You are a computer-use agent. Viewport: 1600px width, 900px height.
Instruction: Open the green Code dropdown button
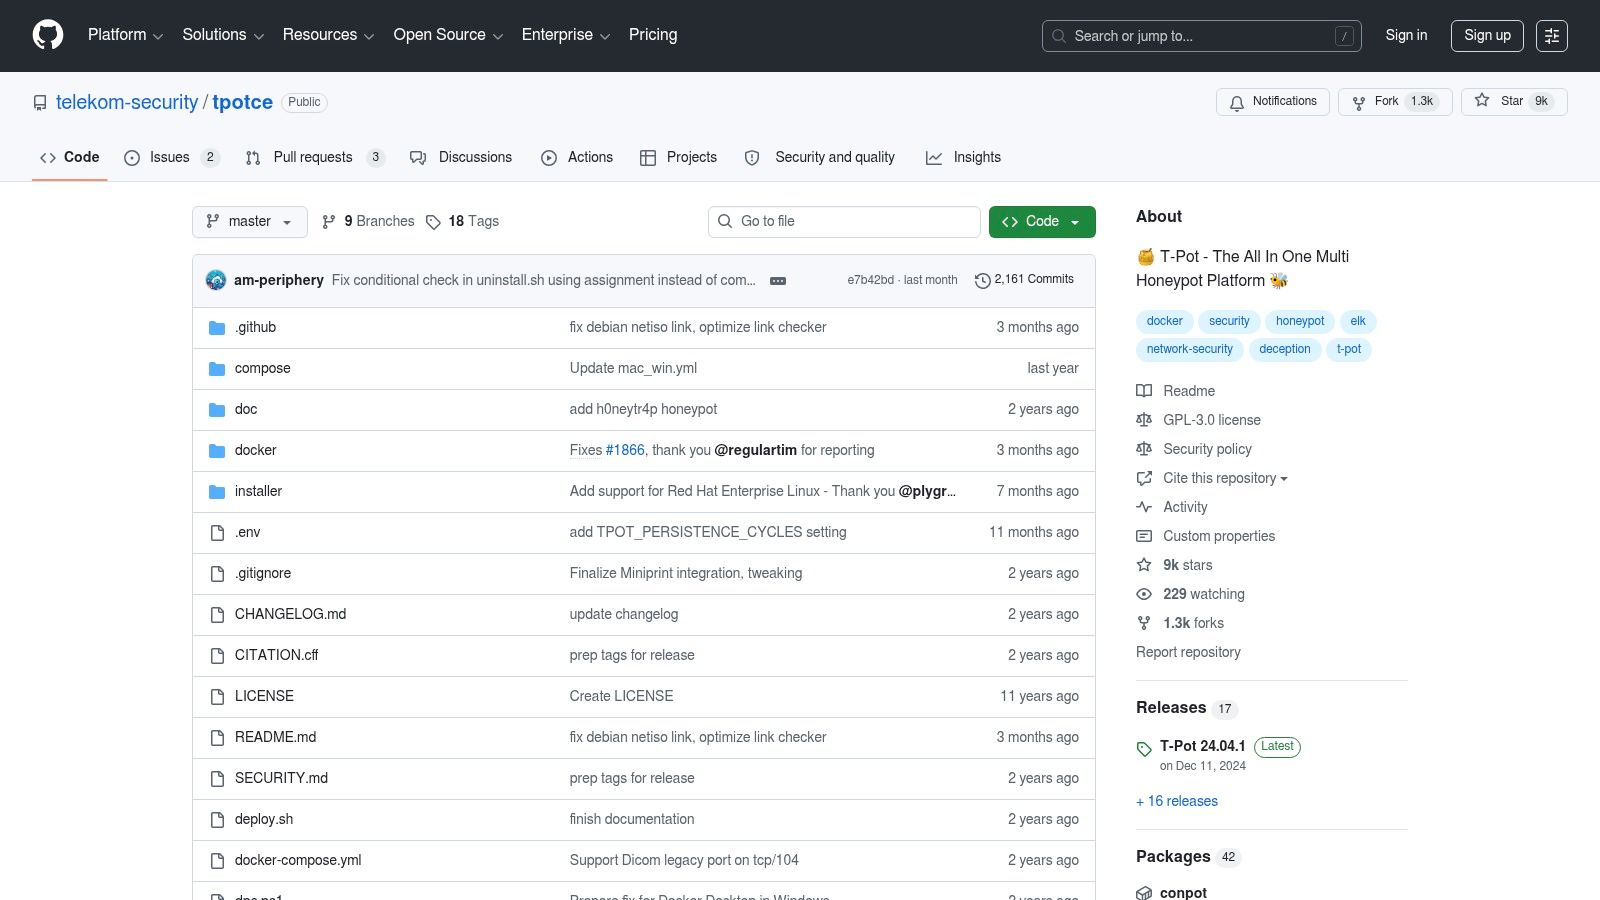(1042, 222)
